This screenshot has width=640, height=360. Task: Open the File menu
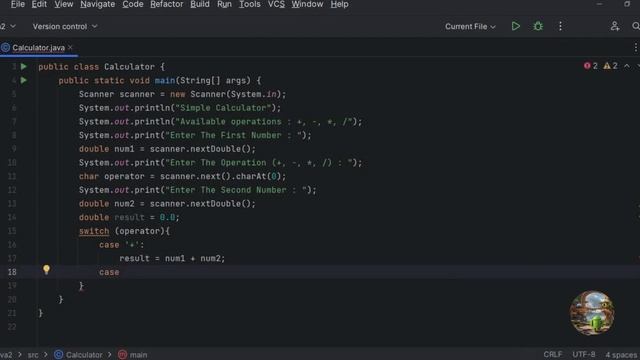coord(18,4)
